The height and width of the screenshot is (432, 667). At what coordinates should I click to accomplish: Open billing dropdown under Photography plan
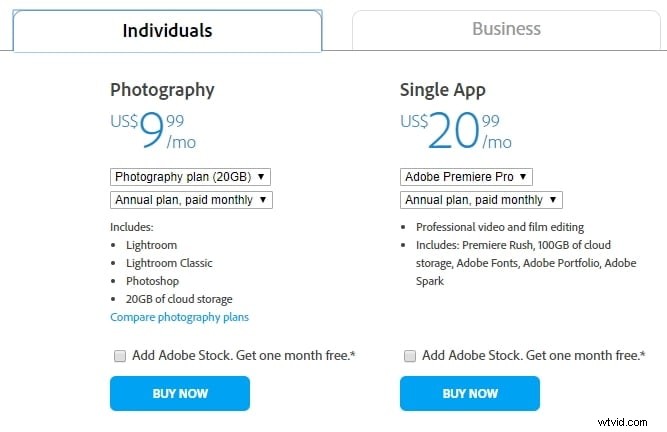click(x=191, y=200)
